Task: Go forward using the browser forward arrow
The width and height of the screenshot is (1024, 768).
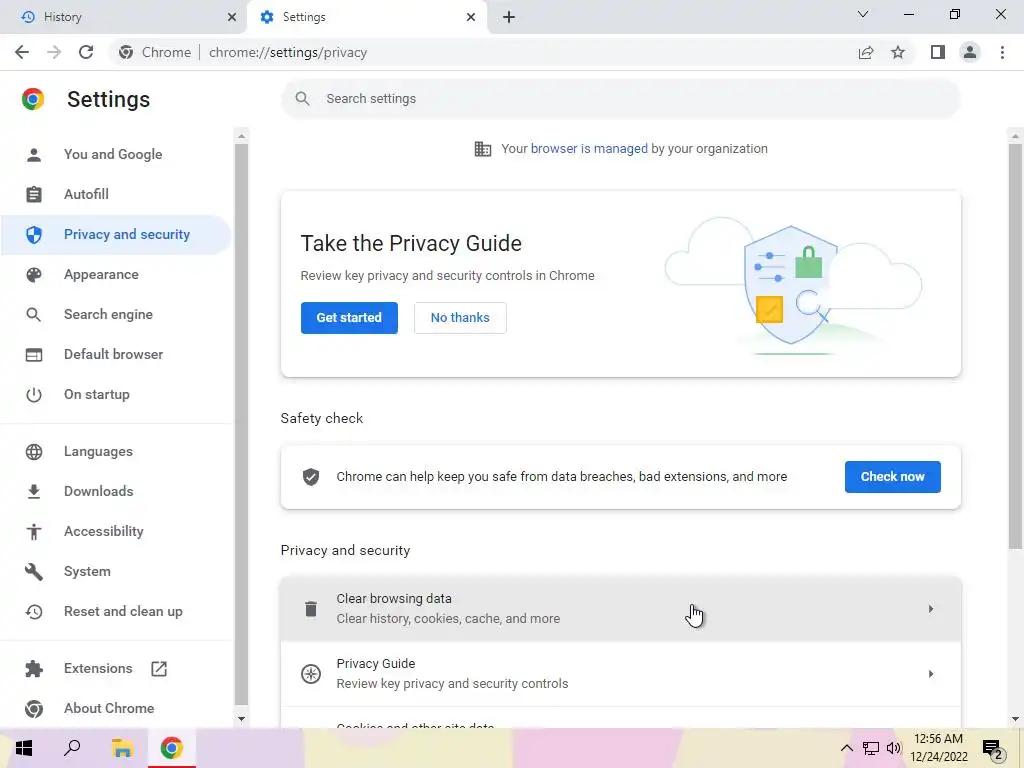Action: 54,52
